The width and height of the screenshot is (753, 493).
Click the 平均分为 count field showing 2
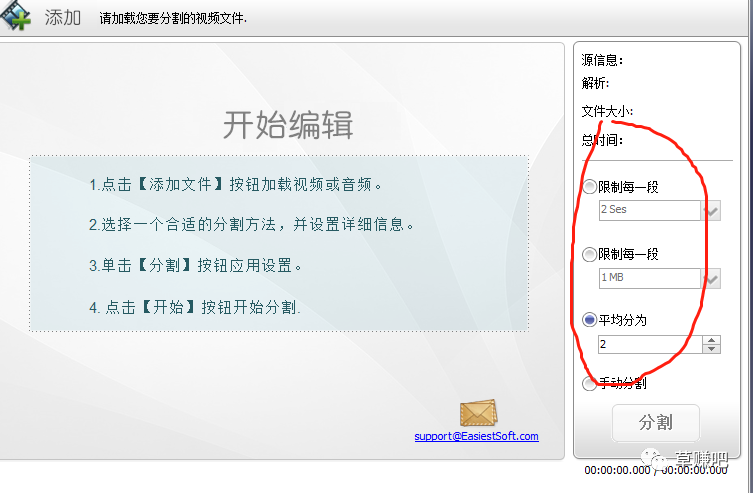650,344
